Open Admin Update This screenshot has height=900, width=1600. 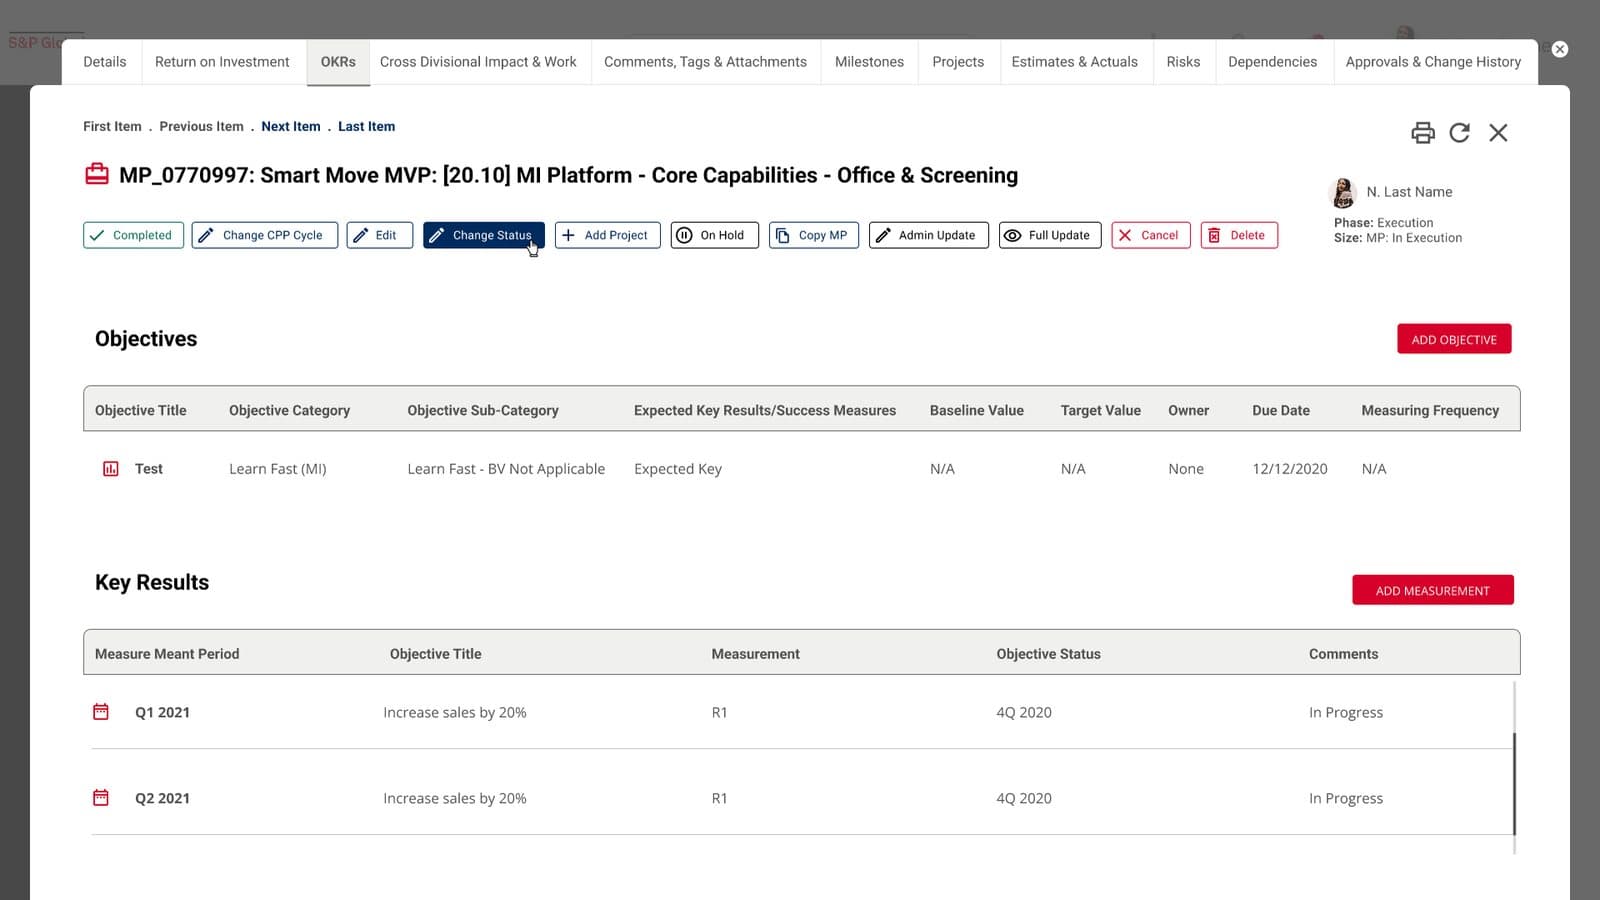[929, 235]
